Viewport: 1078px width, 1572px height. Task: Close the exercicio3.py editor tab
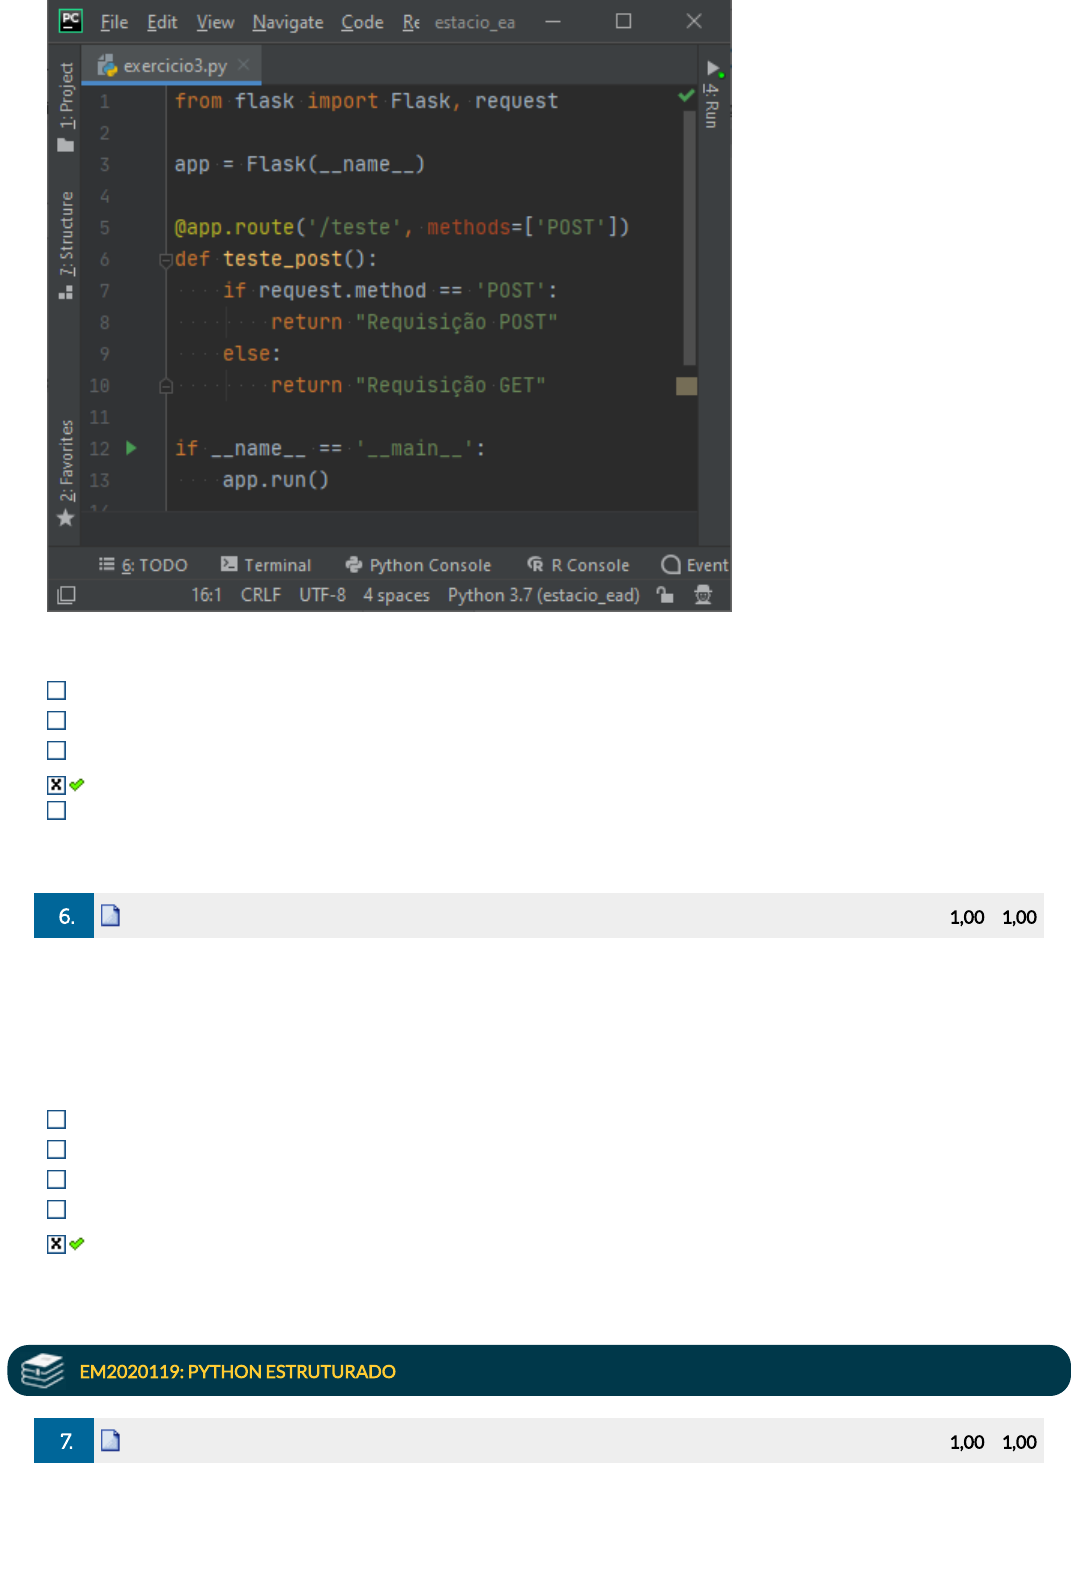pos(244,65)
